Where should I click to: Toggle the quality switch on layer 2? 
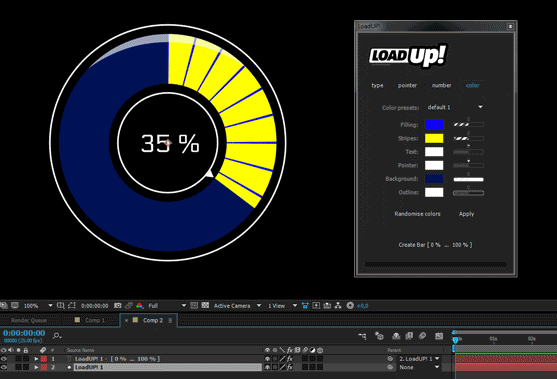click(282, 367)
